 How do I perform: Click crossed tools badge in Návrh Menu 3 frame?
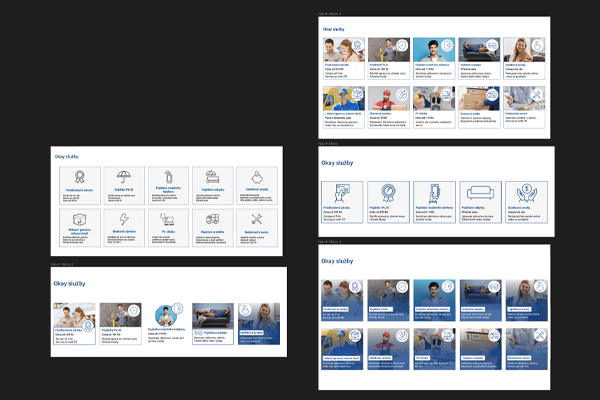tap(540, 336)
